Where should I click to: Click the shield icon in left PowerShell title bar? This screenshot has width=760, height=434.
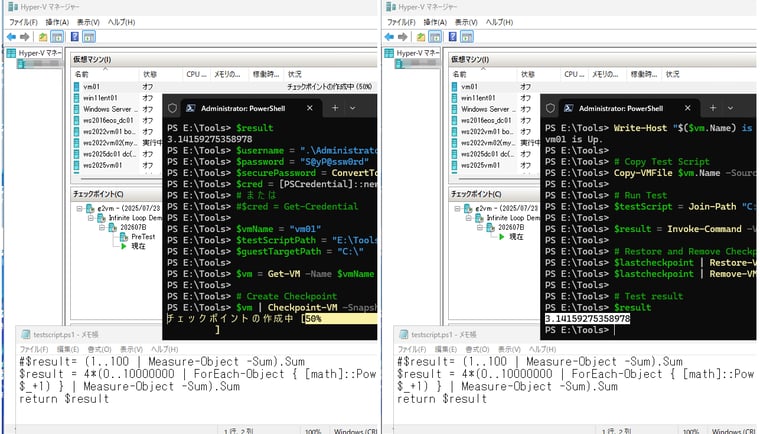[x=172, y=108]
